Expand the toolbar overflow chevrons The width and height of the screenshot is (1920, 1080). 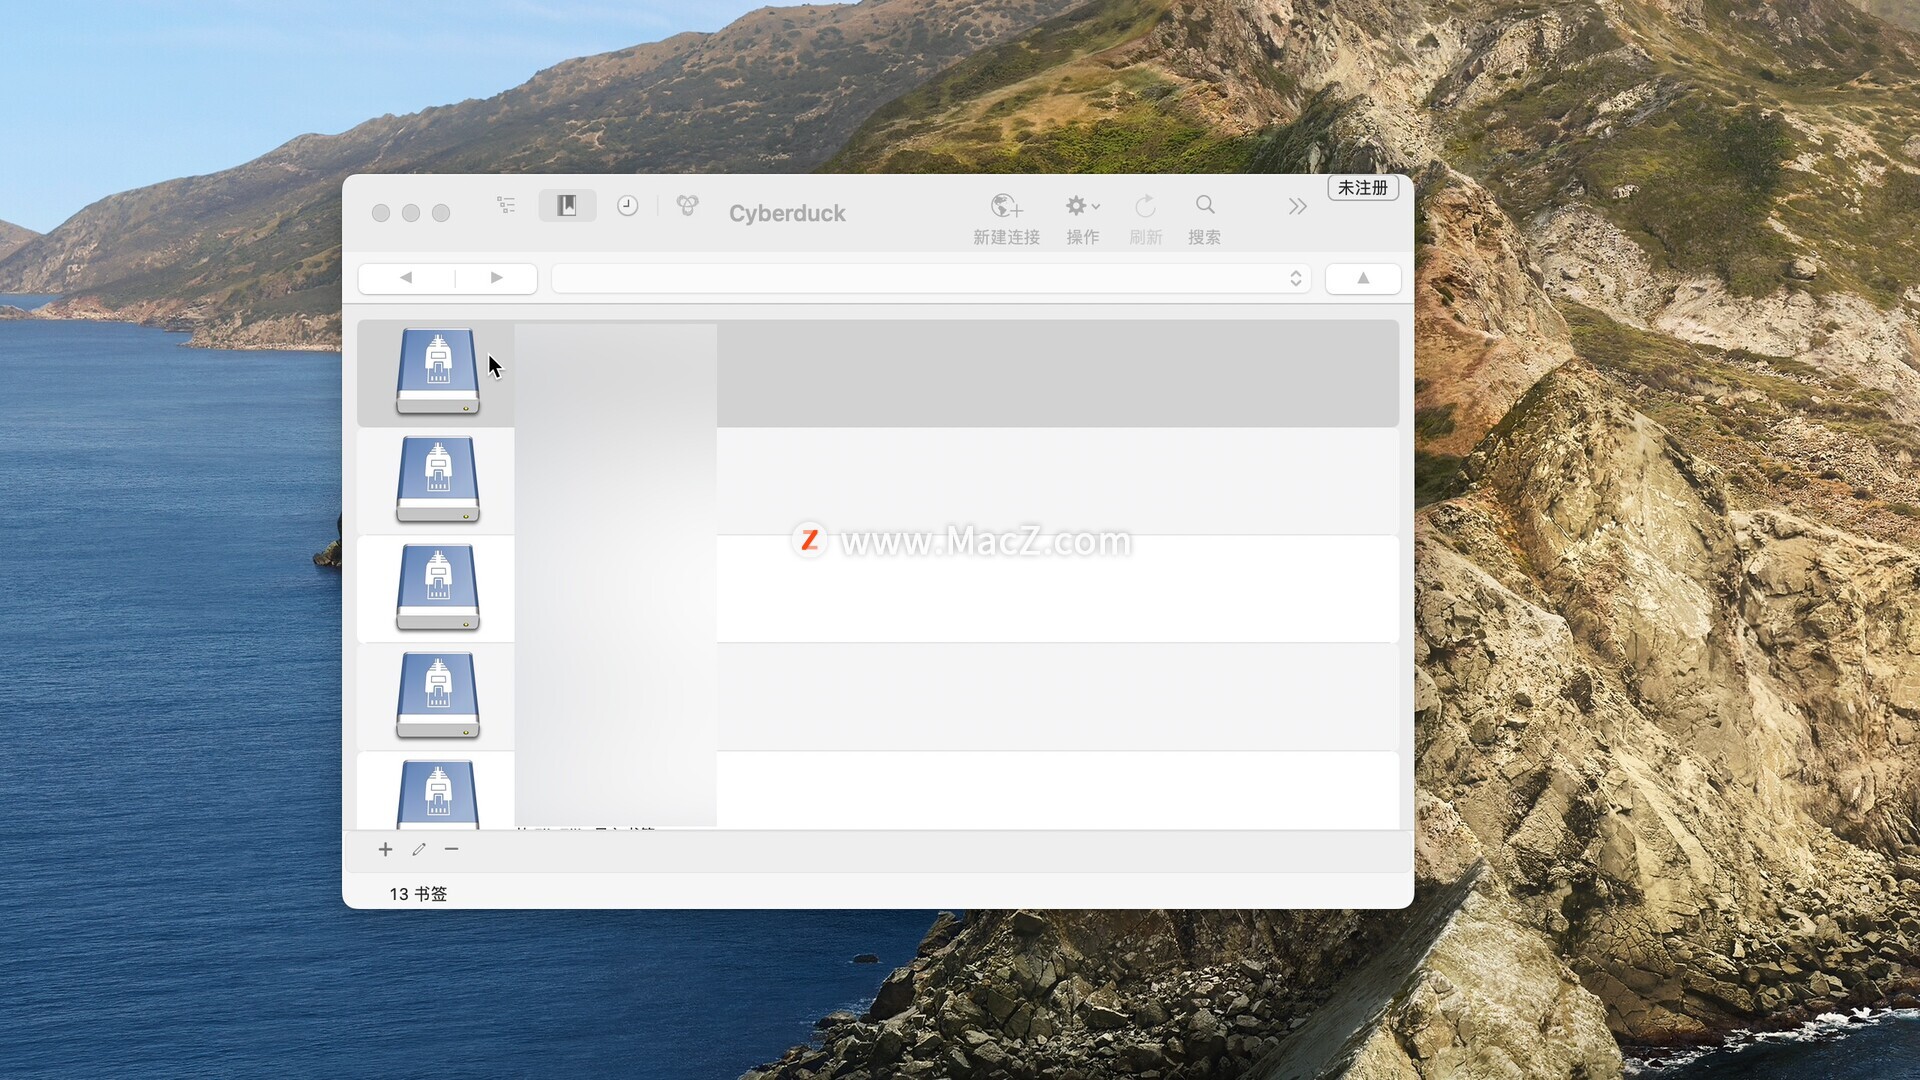(x=1297, y=207)
